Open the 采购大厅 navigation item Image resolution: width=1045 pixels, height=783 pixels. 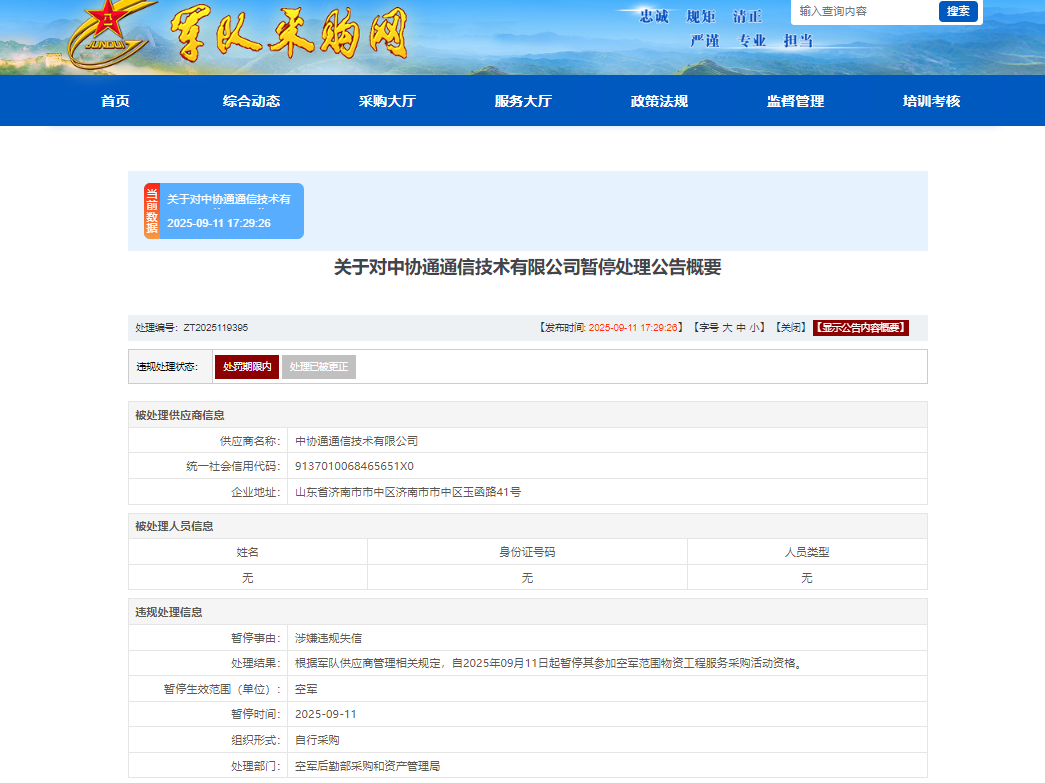pyautogui.click(x=387, y=101)
